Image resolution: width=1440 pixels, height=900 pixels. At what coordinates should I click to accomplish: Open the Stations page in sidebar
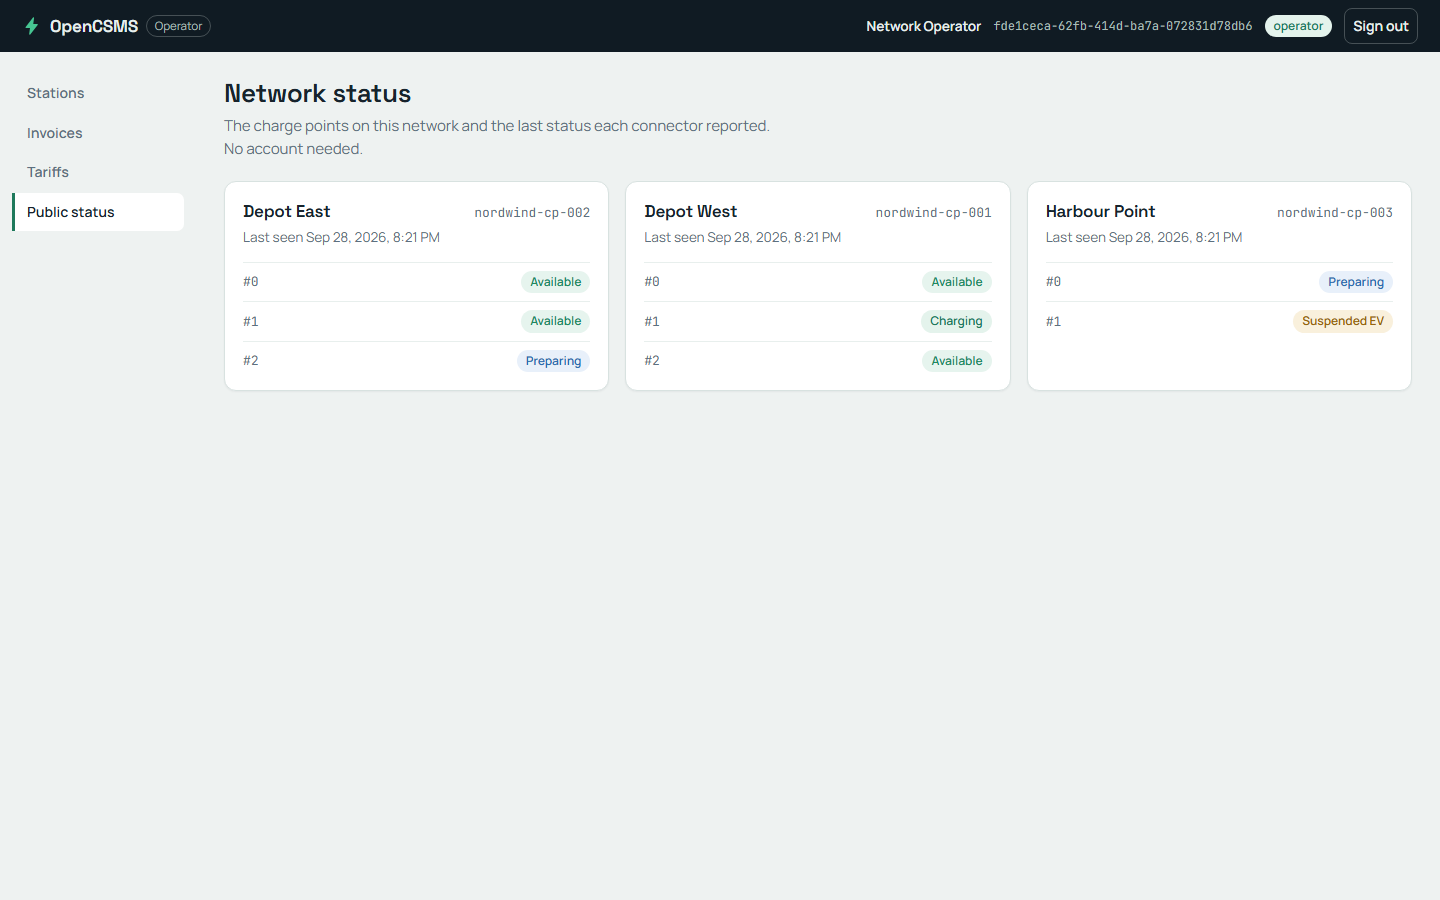[98, 93]
